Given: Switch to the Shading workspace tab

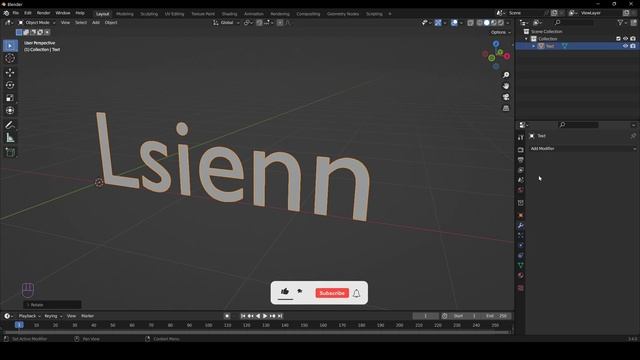Looking at the screenshot, I should point(229,14).
